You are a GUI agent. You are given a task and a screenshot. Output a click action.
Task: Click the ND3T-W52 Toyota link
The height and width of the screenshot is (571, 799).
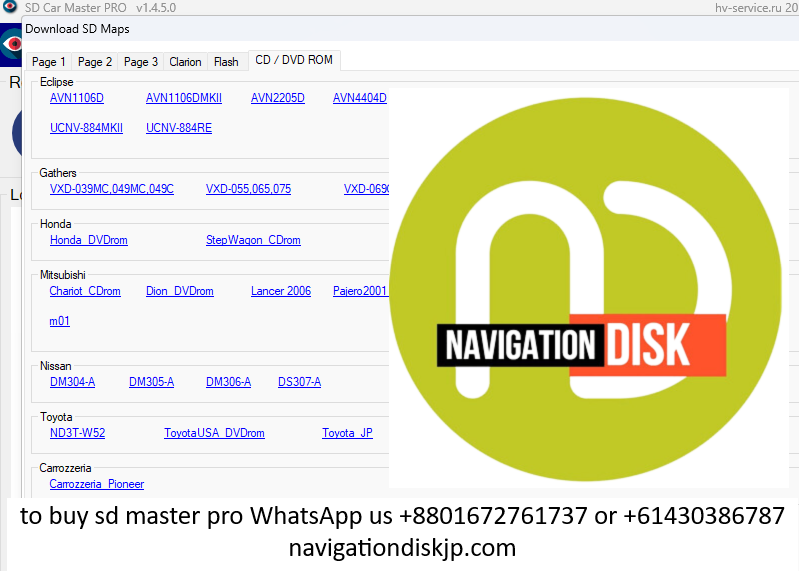[77, 433]
